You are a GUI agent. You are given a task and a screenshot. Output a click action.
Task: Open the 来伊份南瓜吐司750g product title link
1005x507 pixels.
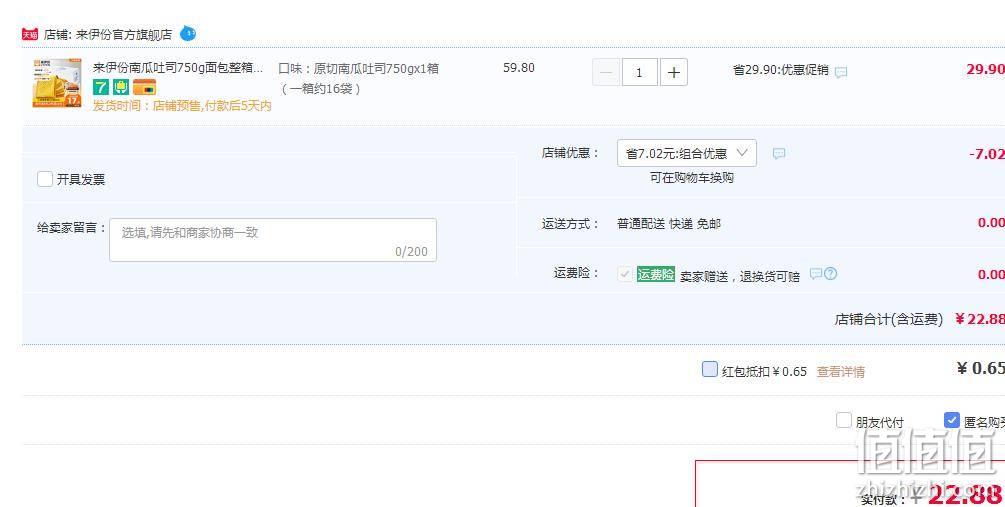[178, 67]
